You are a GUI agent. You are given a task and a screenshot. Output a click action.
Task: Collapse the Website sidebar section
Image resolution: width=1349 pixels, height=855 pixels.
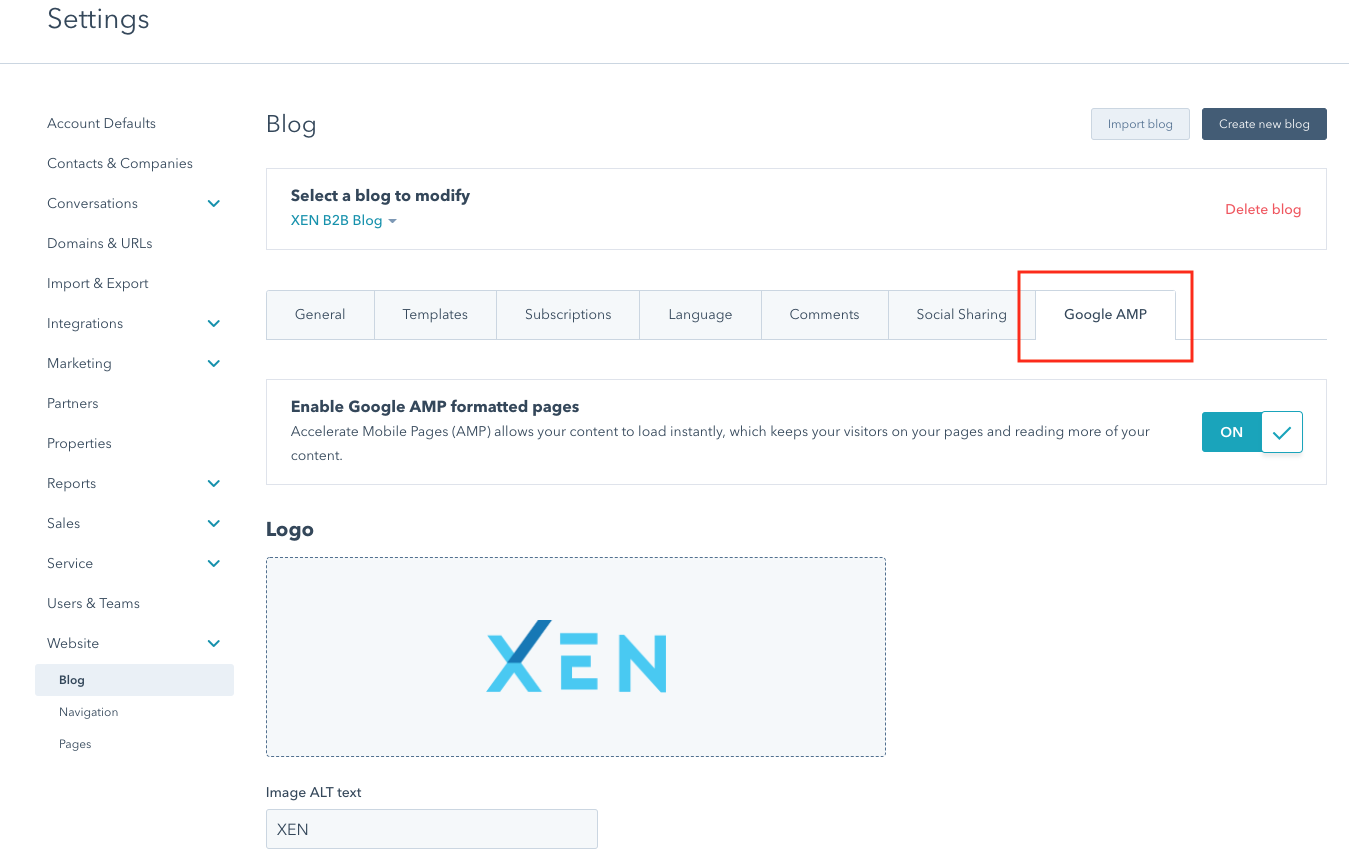point(213,643)
